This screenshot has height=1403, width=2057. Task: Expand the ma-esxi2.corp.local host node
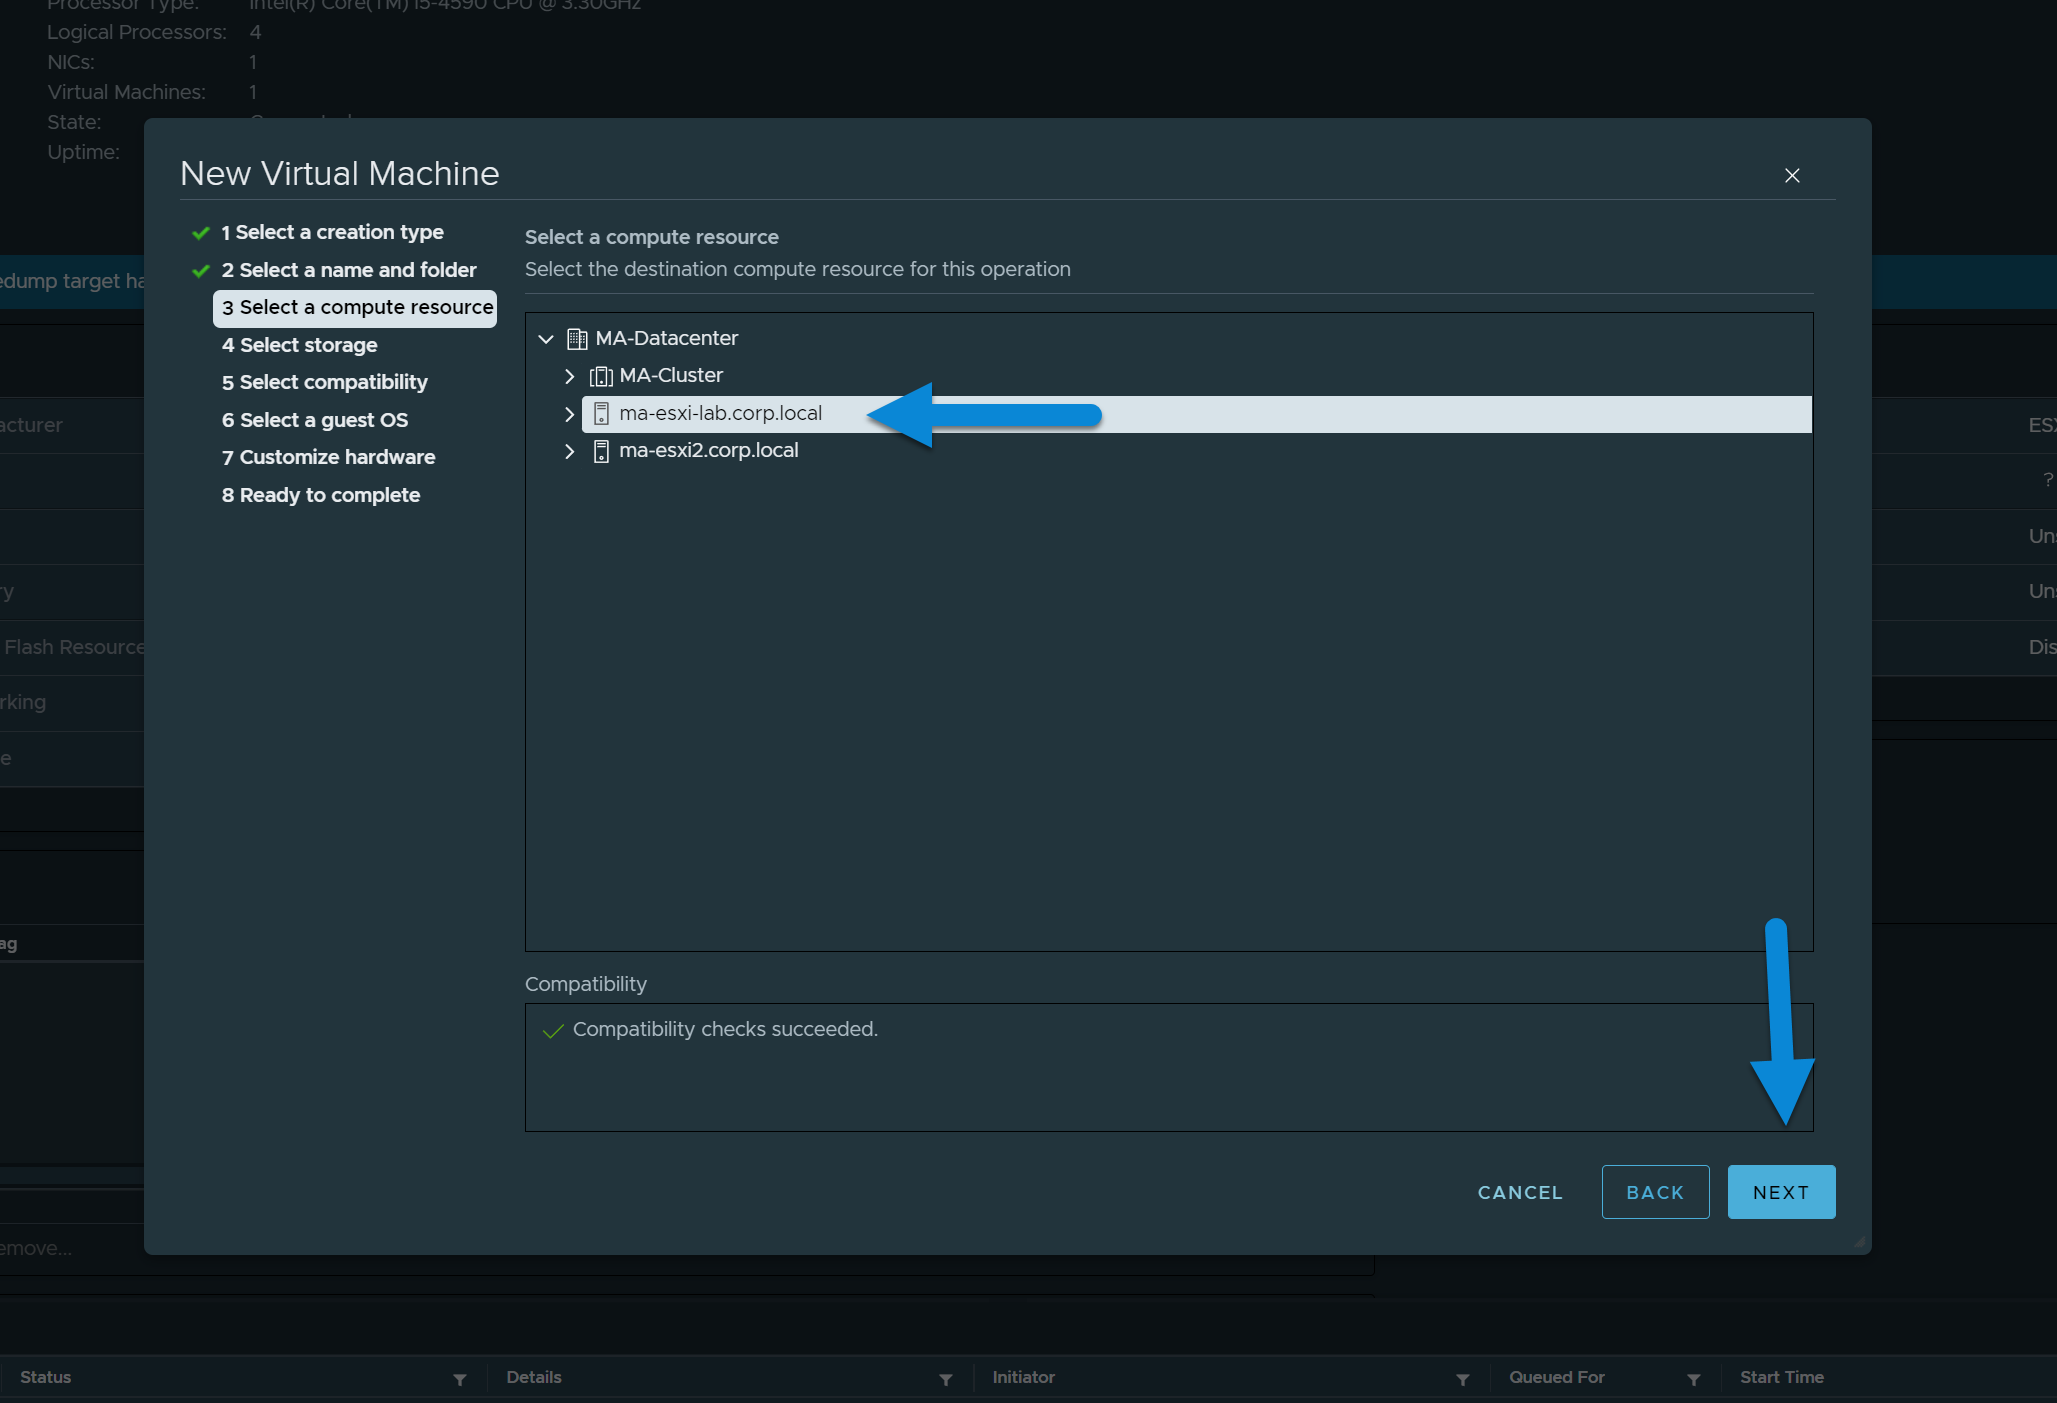pyautogui.click(x=570, y=451)
